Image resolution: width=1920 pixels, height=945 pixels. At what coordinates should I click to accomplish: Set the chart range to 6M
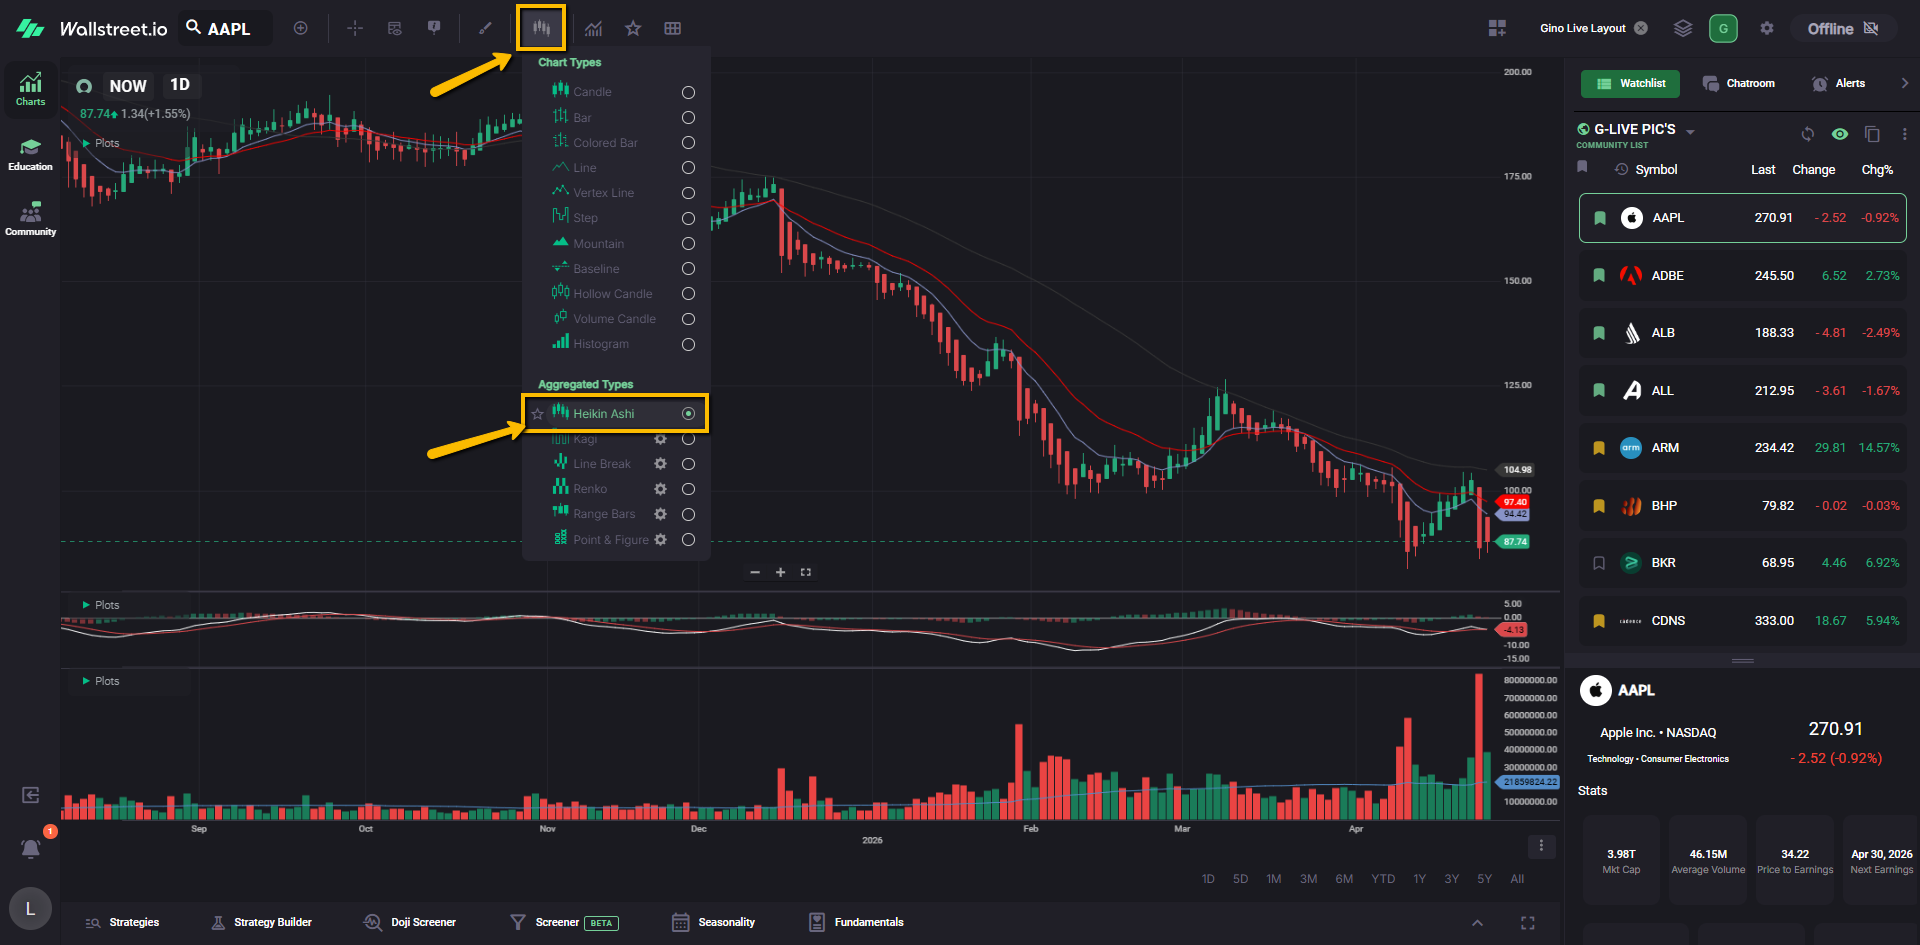point(1344,879)
